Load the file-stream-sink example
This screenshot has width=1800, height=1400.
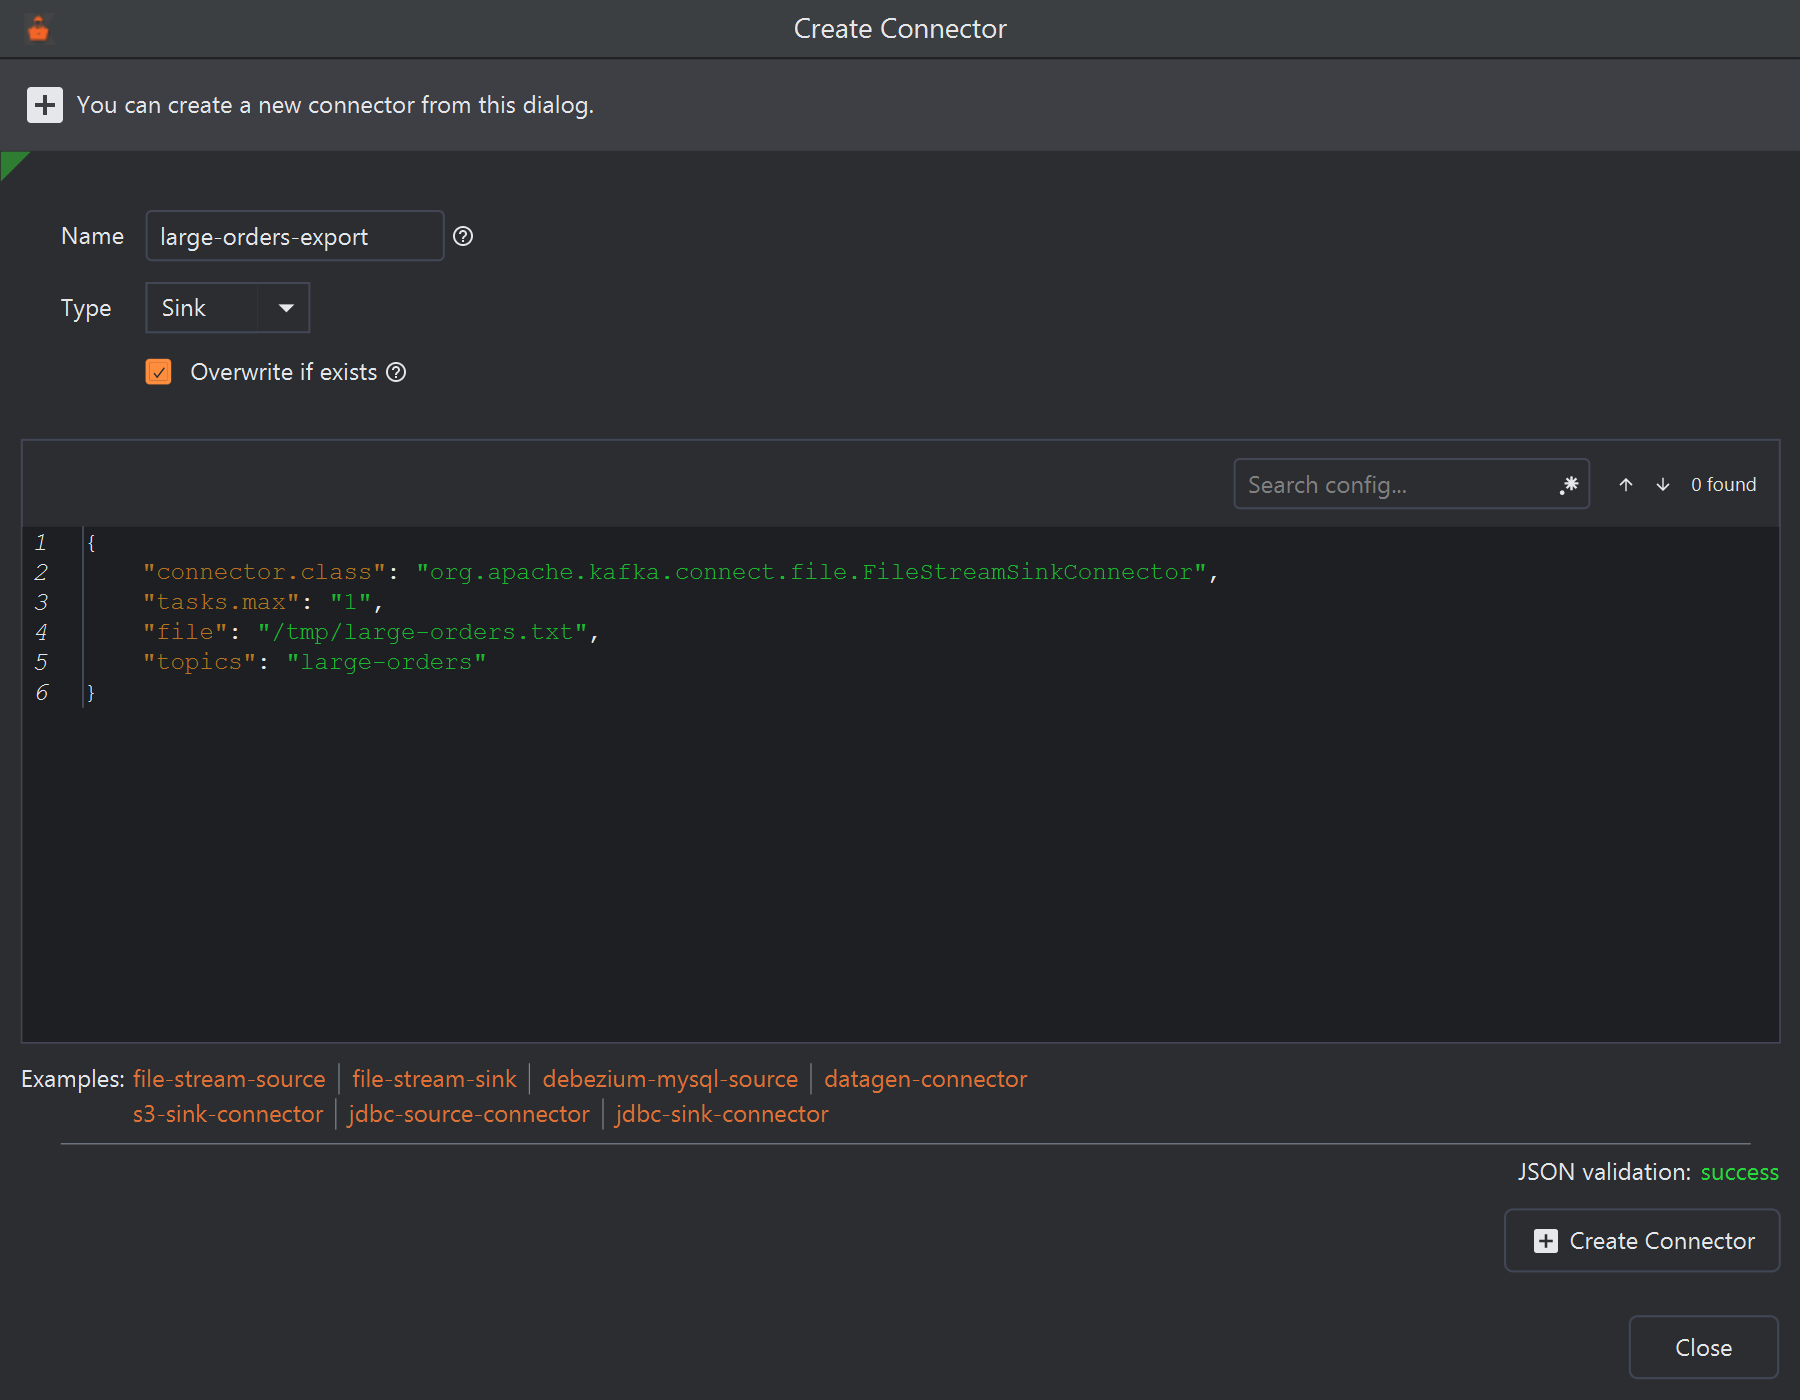434,1079
